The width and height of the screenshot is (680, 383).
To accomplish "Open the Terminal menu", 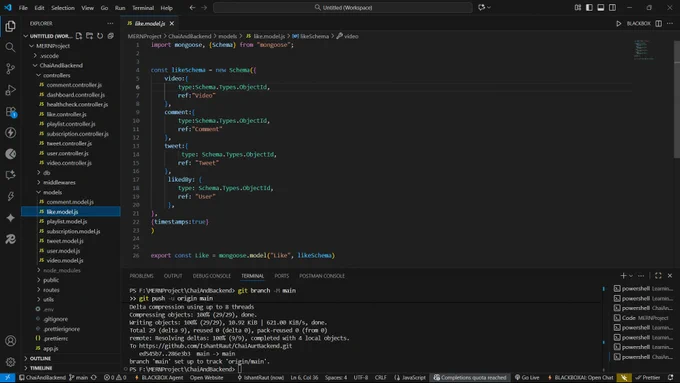I will click(x=143, y=8).
